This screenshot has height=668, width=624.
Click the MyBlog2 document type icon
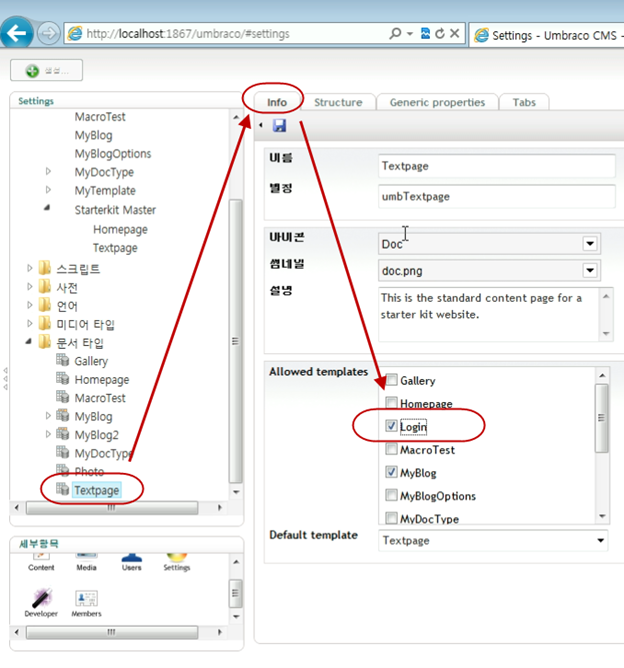click(x=63, y=434)
